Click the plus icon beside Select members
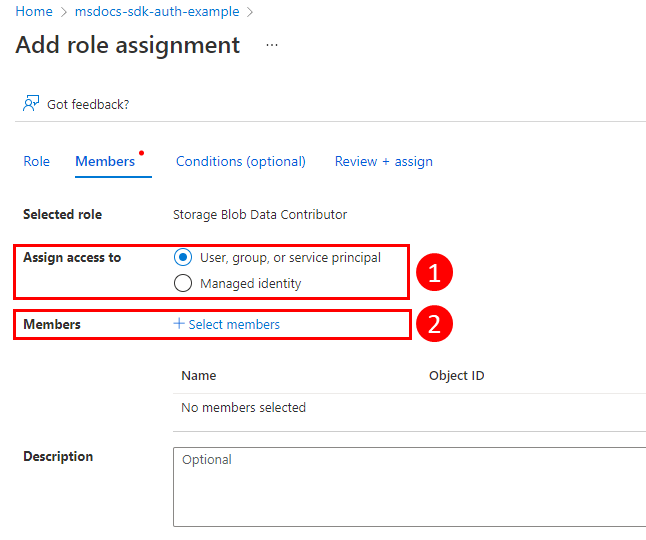 [x=179, y=324]
